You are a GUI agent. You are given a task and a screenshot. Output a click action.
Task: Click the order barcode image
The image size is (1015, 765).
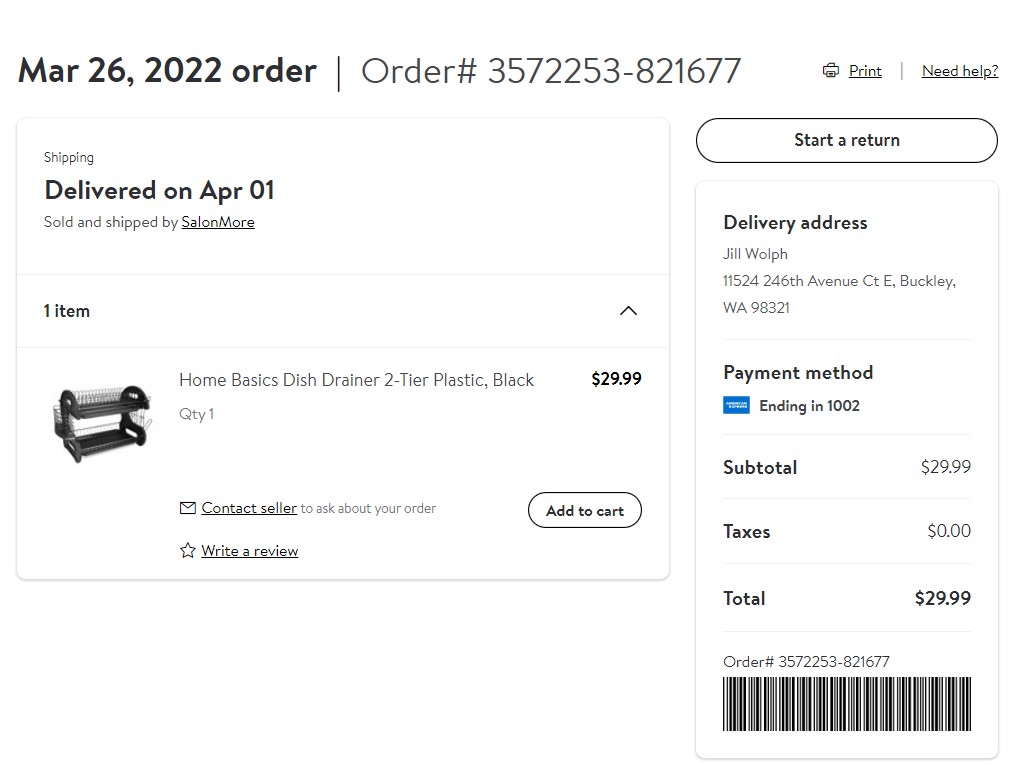point(847,704)
